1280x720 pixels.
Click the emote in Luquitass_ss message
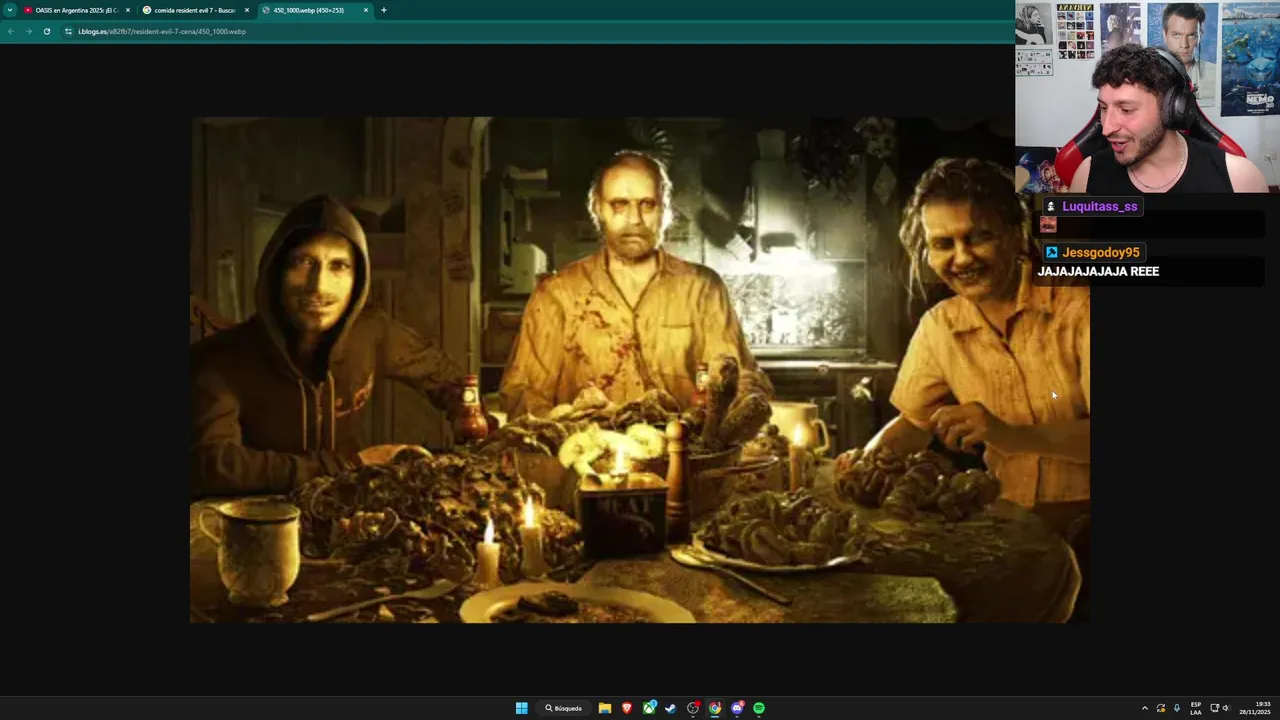coord(1048,225)
